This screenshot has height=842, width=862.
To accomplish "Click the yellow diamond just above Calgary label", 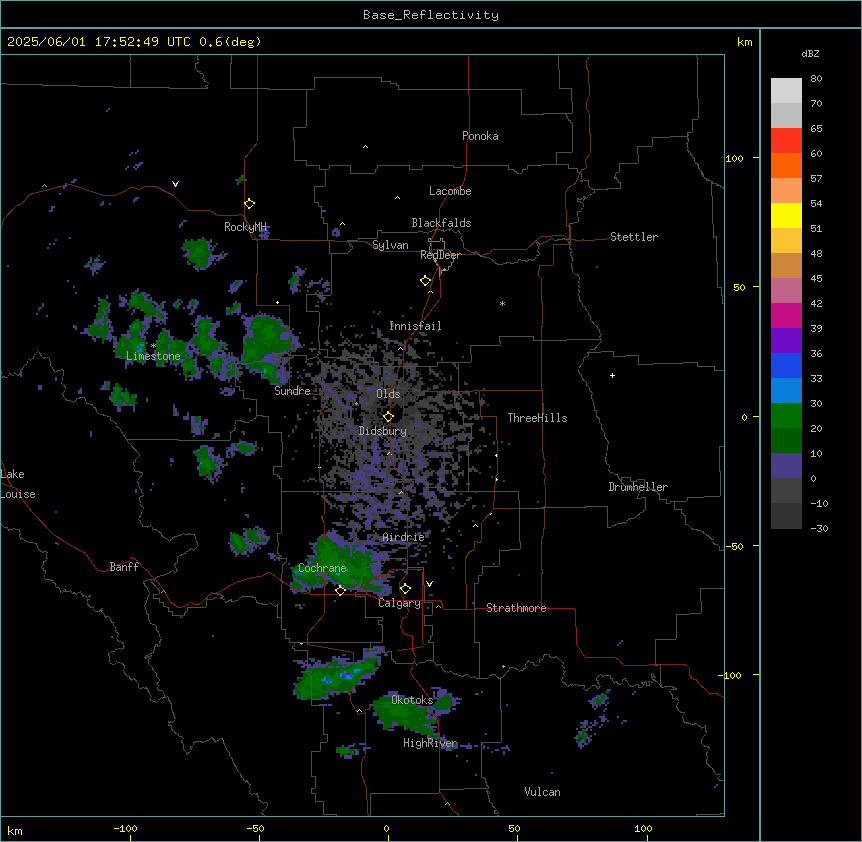I will [405, 589].
